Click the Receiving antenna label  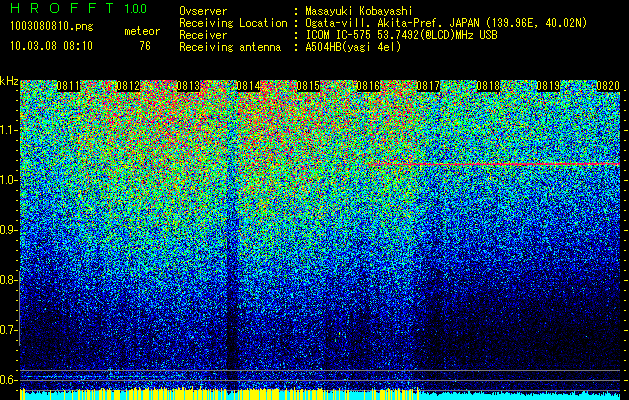230,47
